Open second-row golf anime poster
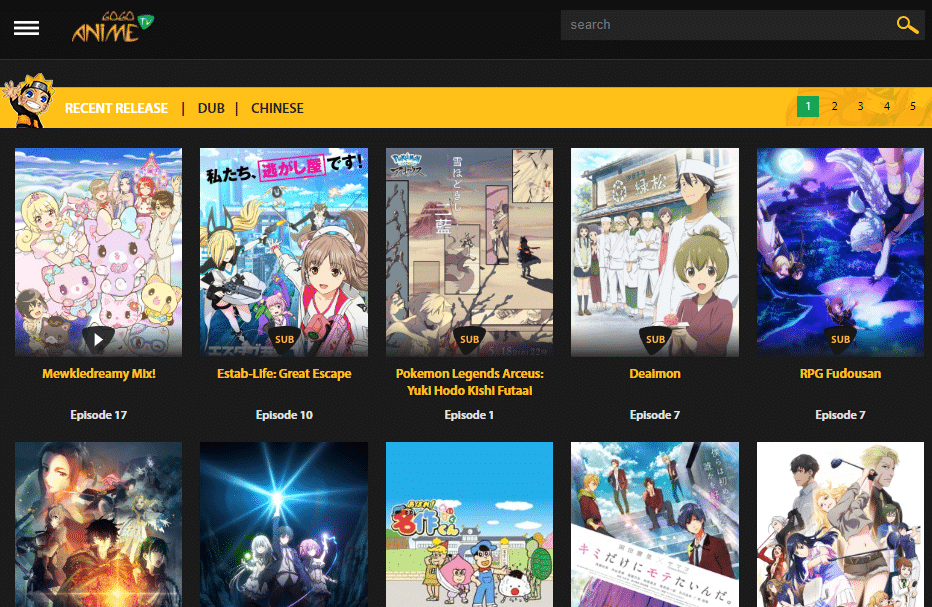The height and width of the screenshot is (607, 932). click(x=840, y=524)
